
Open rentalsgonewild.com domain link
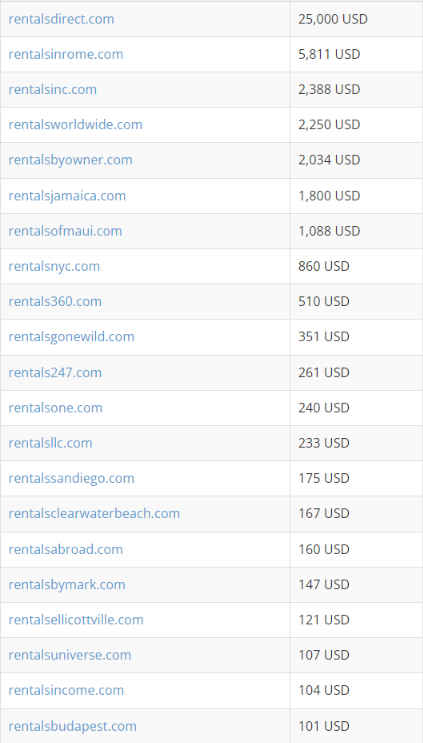(72, 336)
